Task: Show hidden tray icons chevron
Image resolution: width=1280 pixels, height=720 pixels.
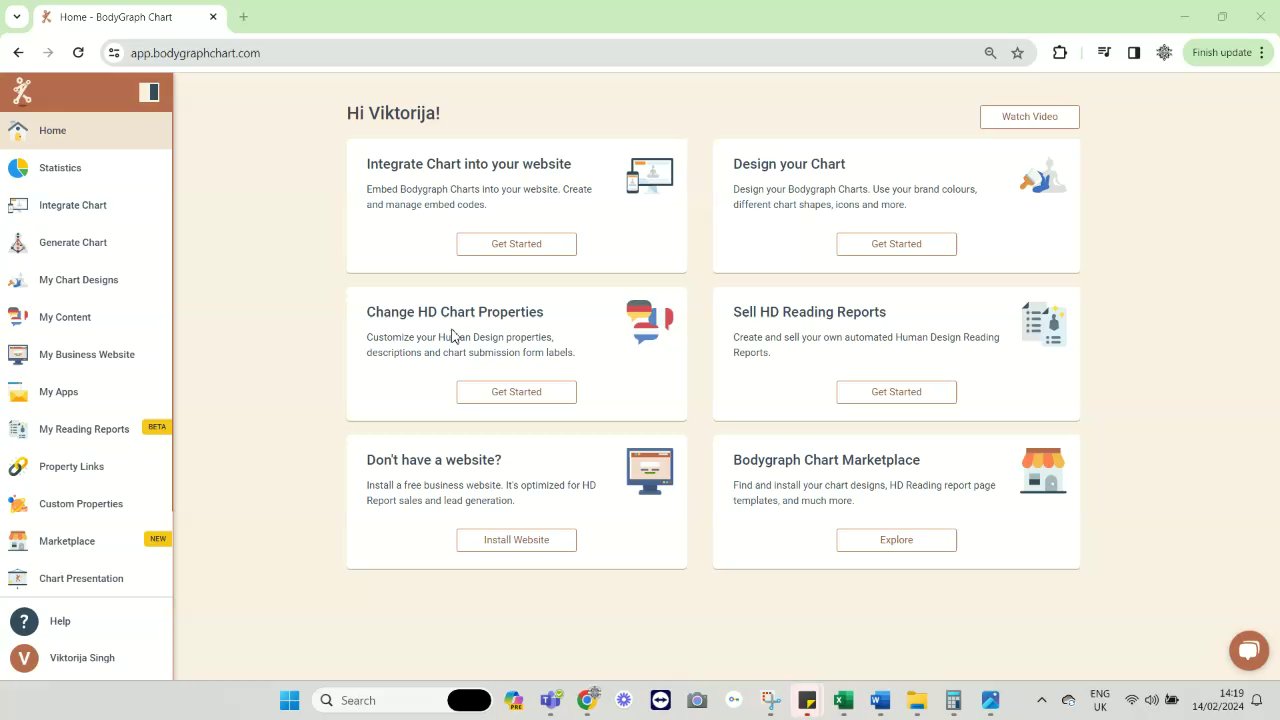Action: pos(1041,701)
